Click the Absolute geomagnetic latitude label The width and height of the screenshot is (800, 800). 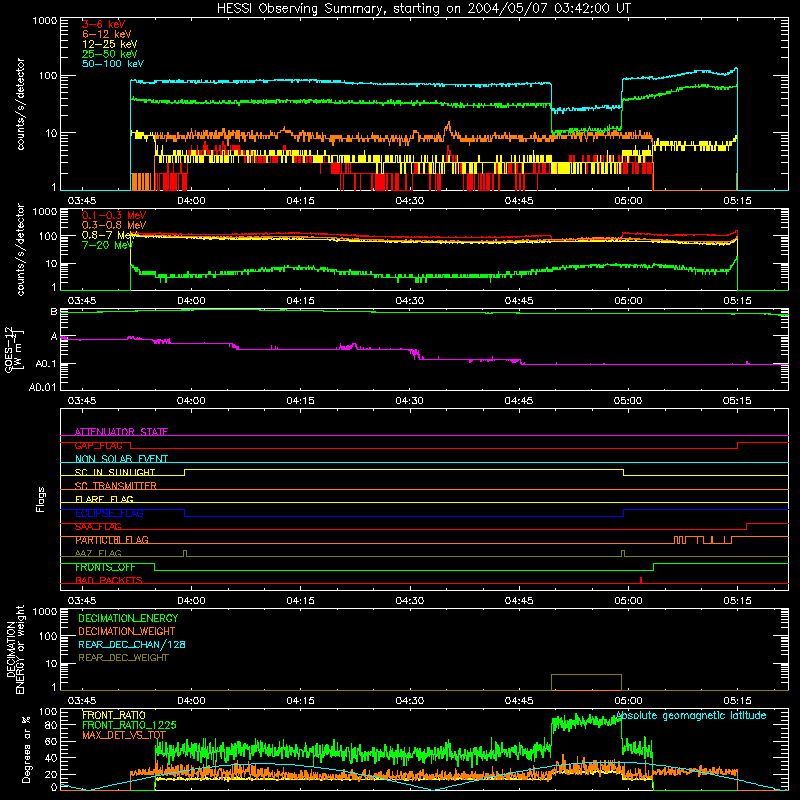[x=691, y=715]
